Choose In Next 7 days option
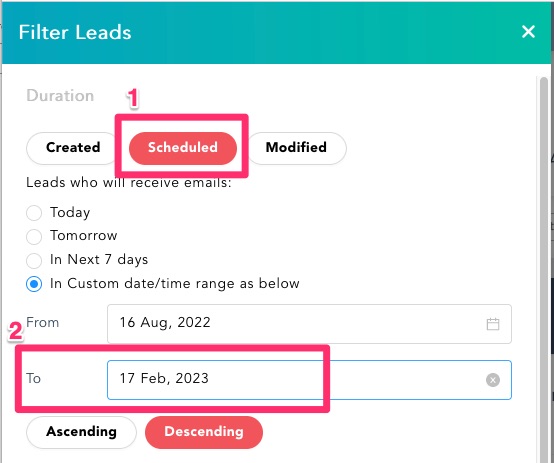 tap(34, 260)
